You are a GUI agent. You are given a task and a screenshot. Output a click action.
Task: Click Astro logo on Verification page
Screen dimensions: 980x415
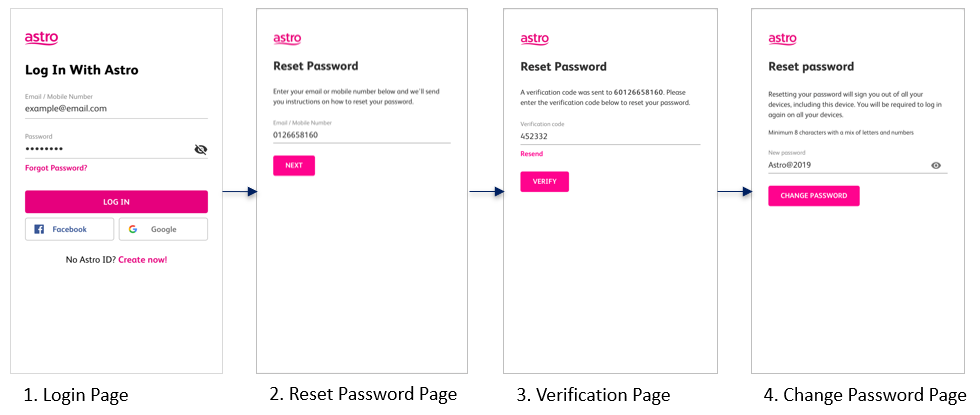pyautogui.click(x=534, y=39)
